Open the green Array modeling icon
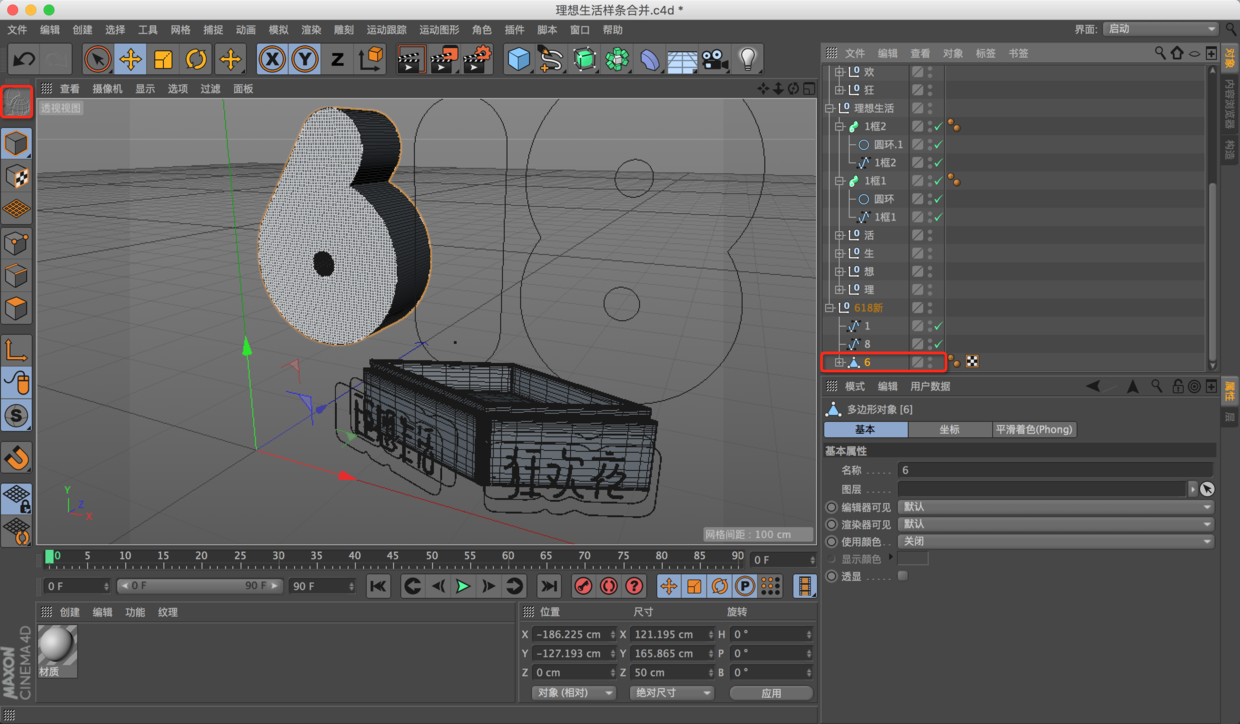Image resolution: width=1240 pixels, height=724 pixels. point(617,59)
